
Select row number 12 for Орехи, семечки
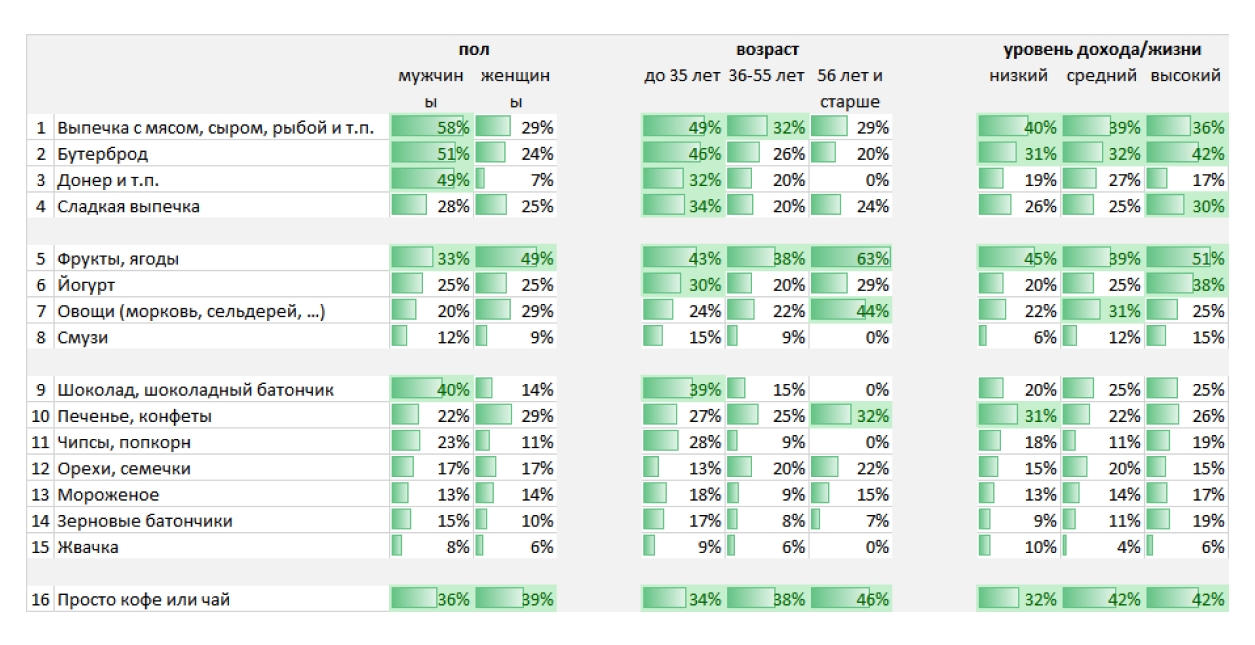coord(40,468)
